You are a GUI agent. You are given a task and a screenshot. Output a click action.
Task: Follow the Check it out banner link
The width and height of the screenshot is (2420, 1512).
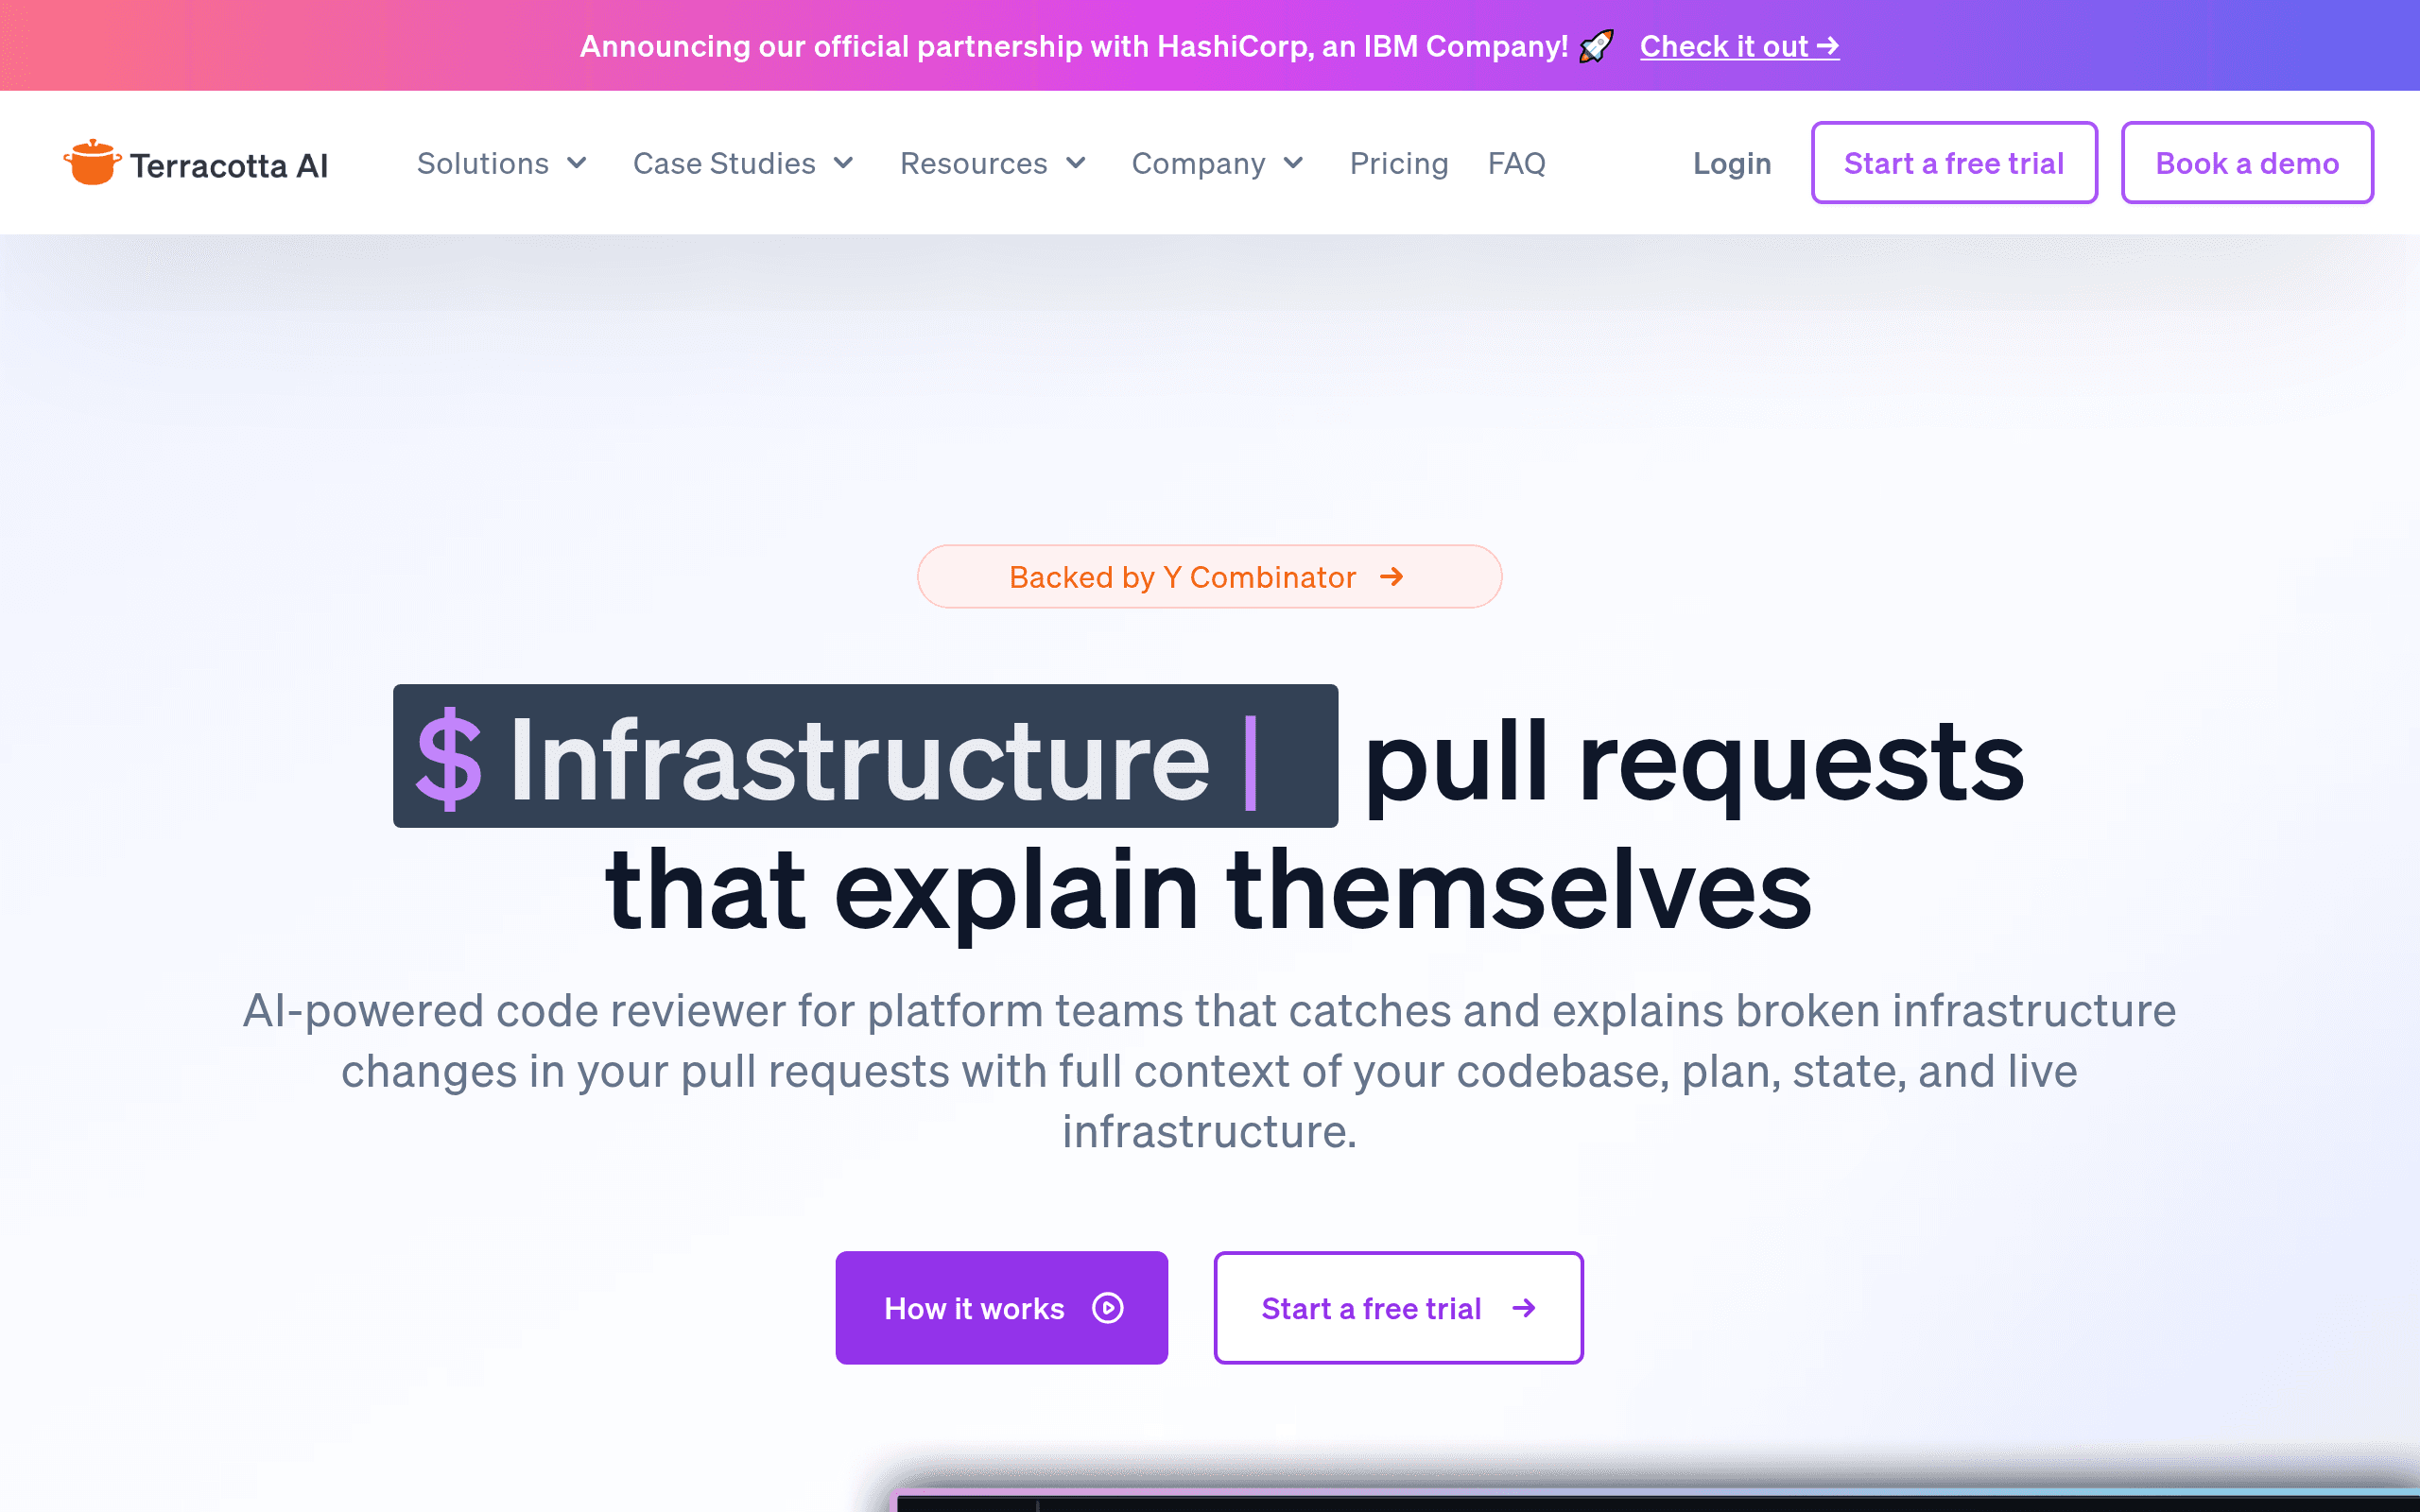click(x=1739, y=46)
